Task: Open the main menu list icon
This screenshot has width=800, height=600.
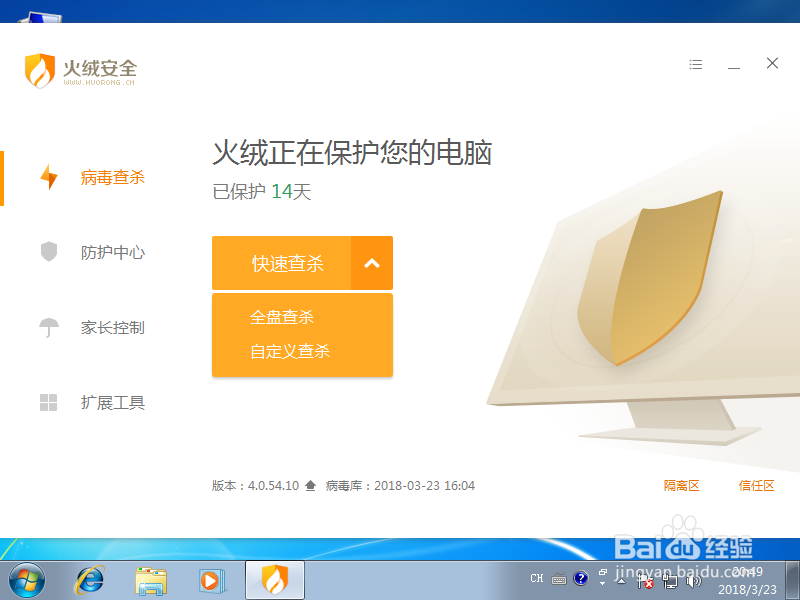Action: tap(695, 64)
